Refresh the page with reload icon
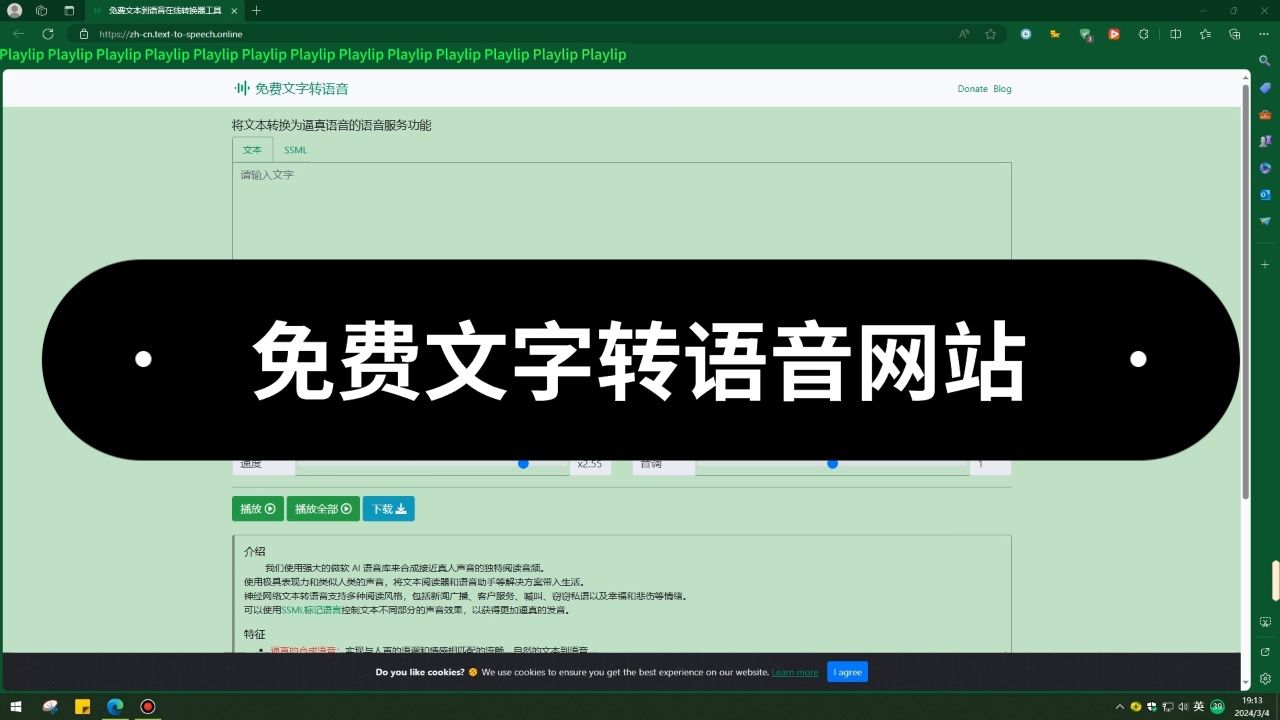This screenshot has width=1280, height=720. [48, 33]
